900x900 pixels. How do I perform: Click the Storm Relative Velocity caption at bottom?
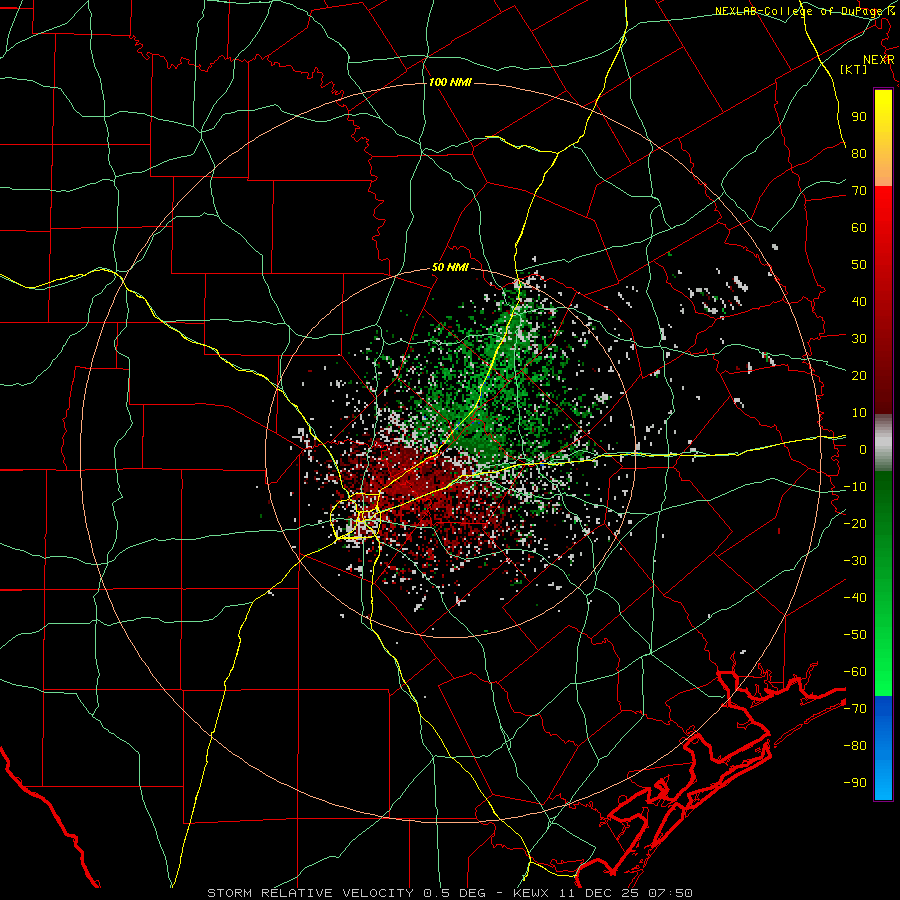pyautogui.click(x=450, y=893)
